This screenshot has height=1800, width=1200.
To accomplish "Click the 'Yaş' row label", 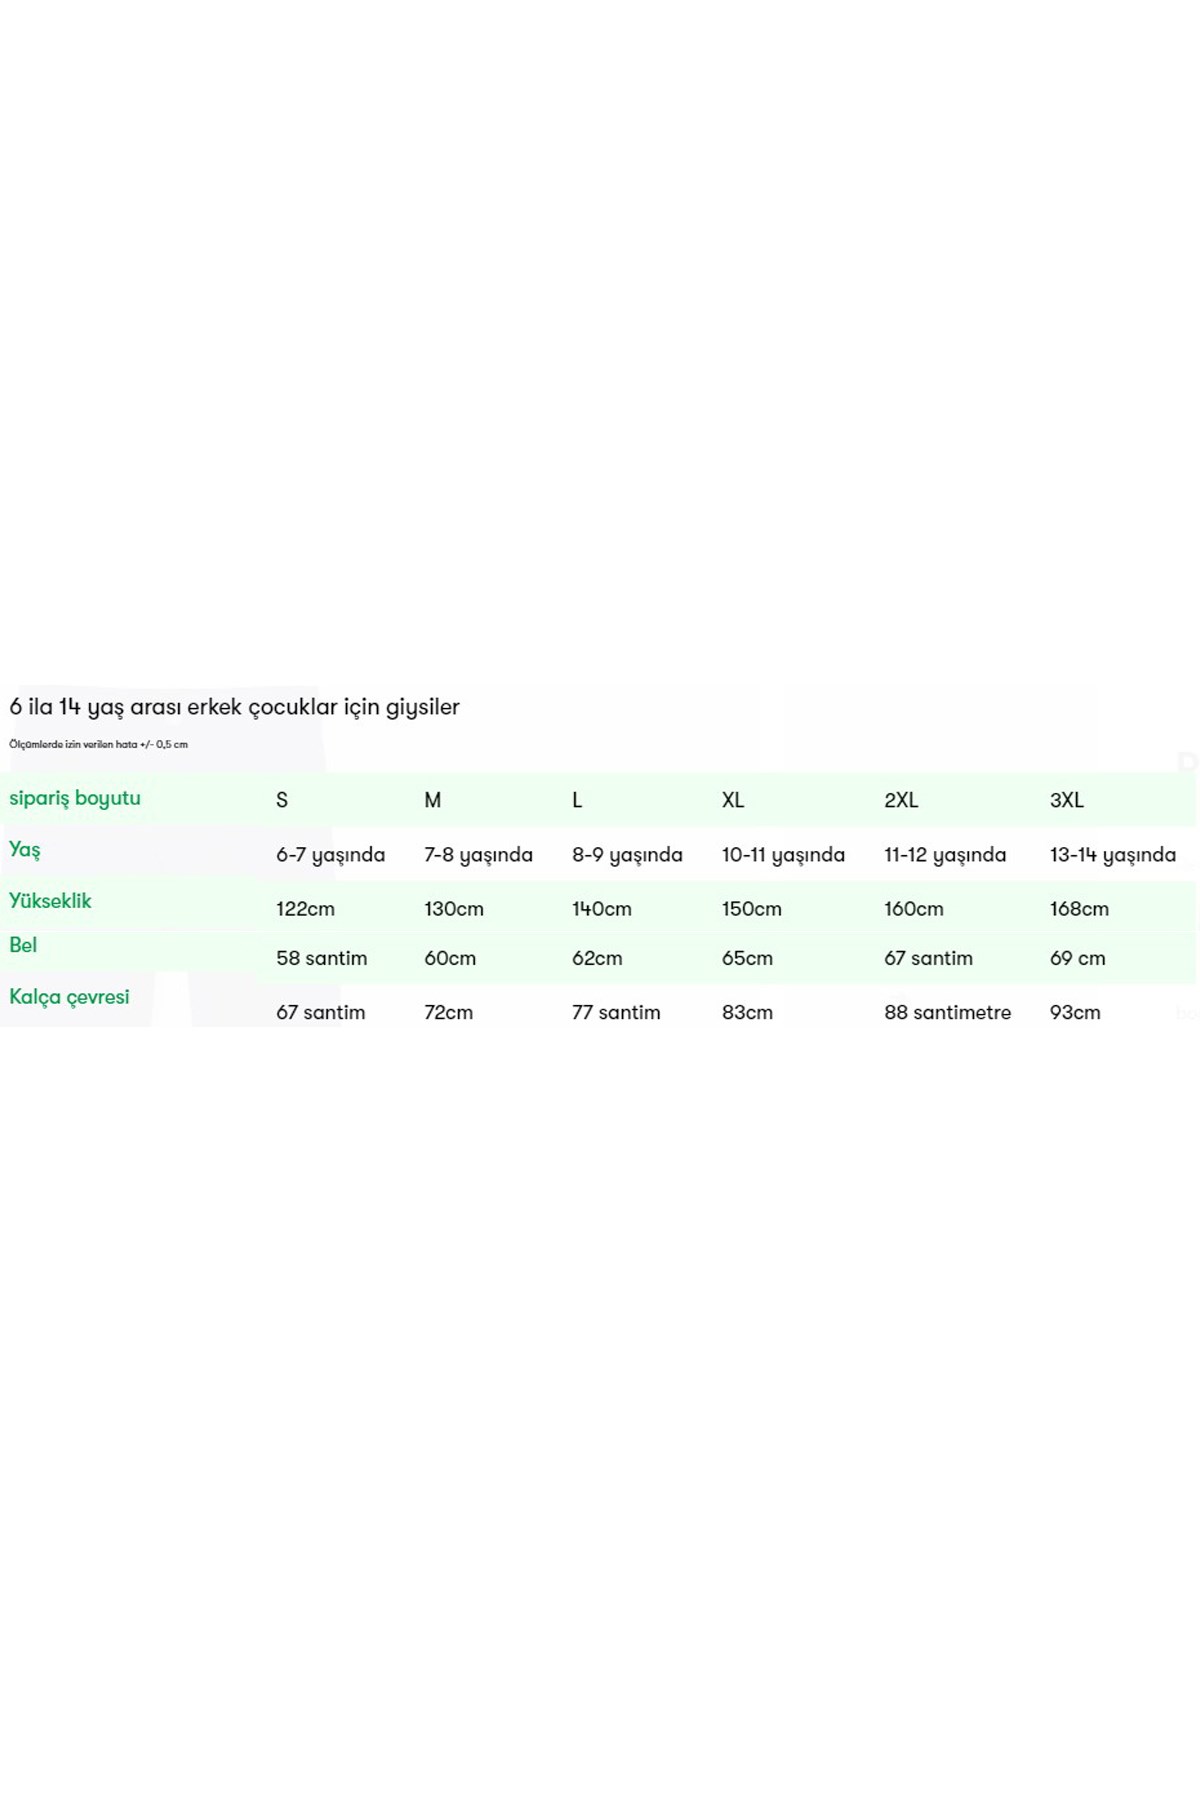I will (25, 850).
